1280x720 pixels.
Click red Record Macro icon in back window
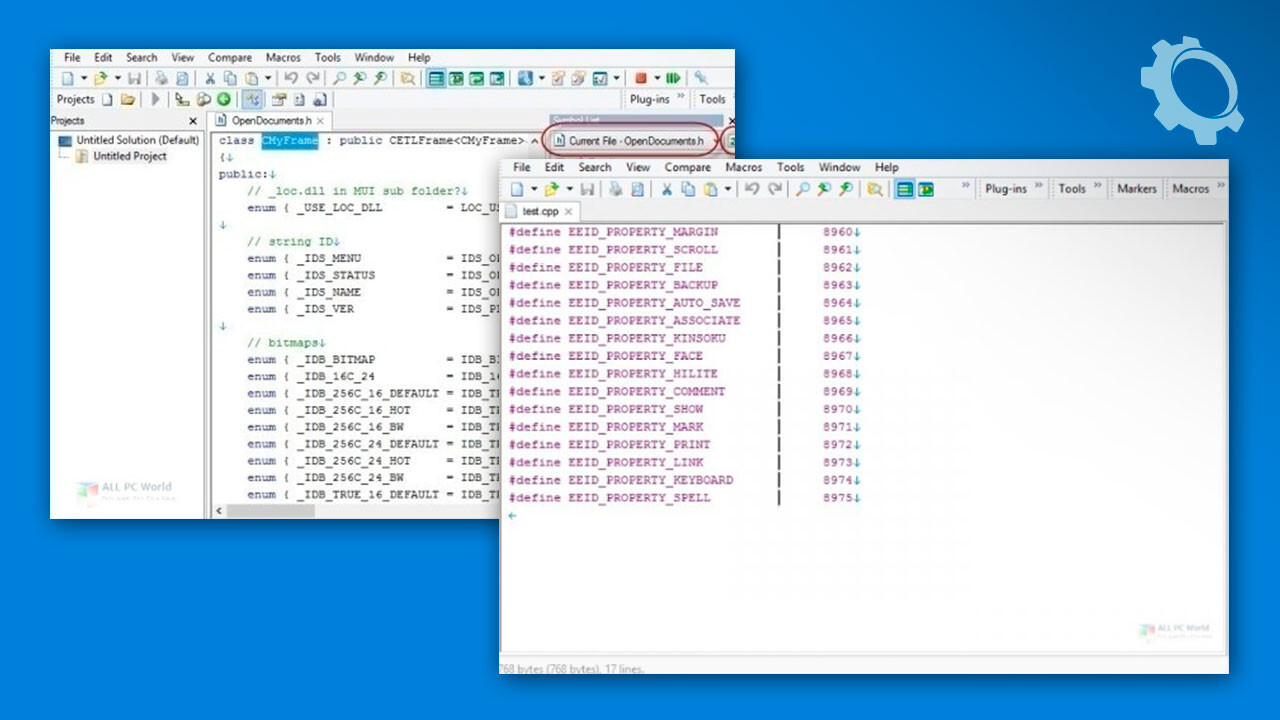coord(641,78)
